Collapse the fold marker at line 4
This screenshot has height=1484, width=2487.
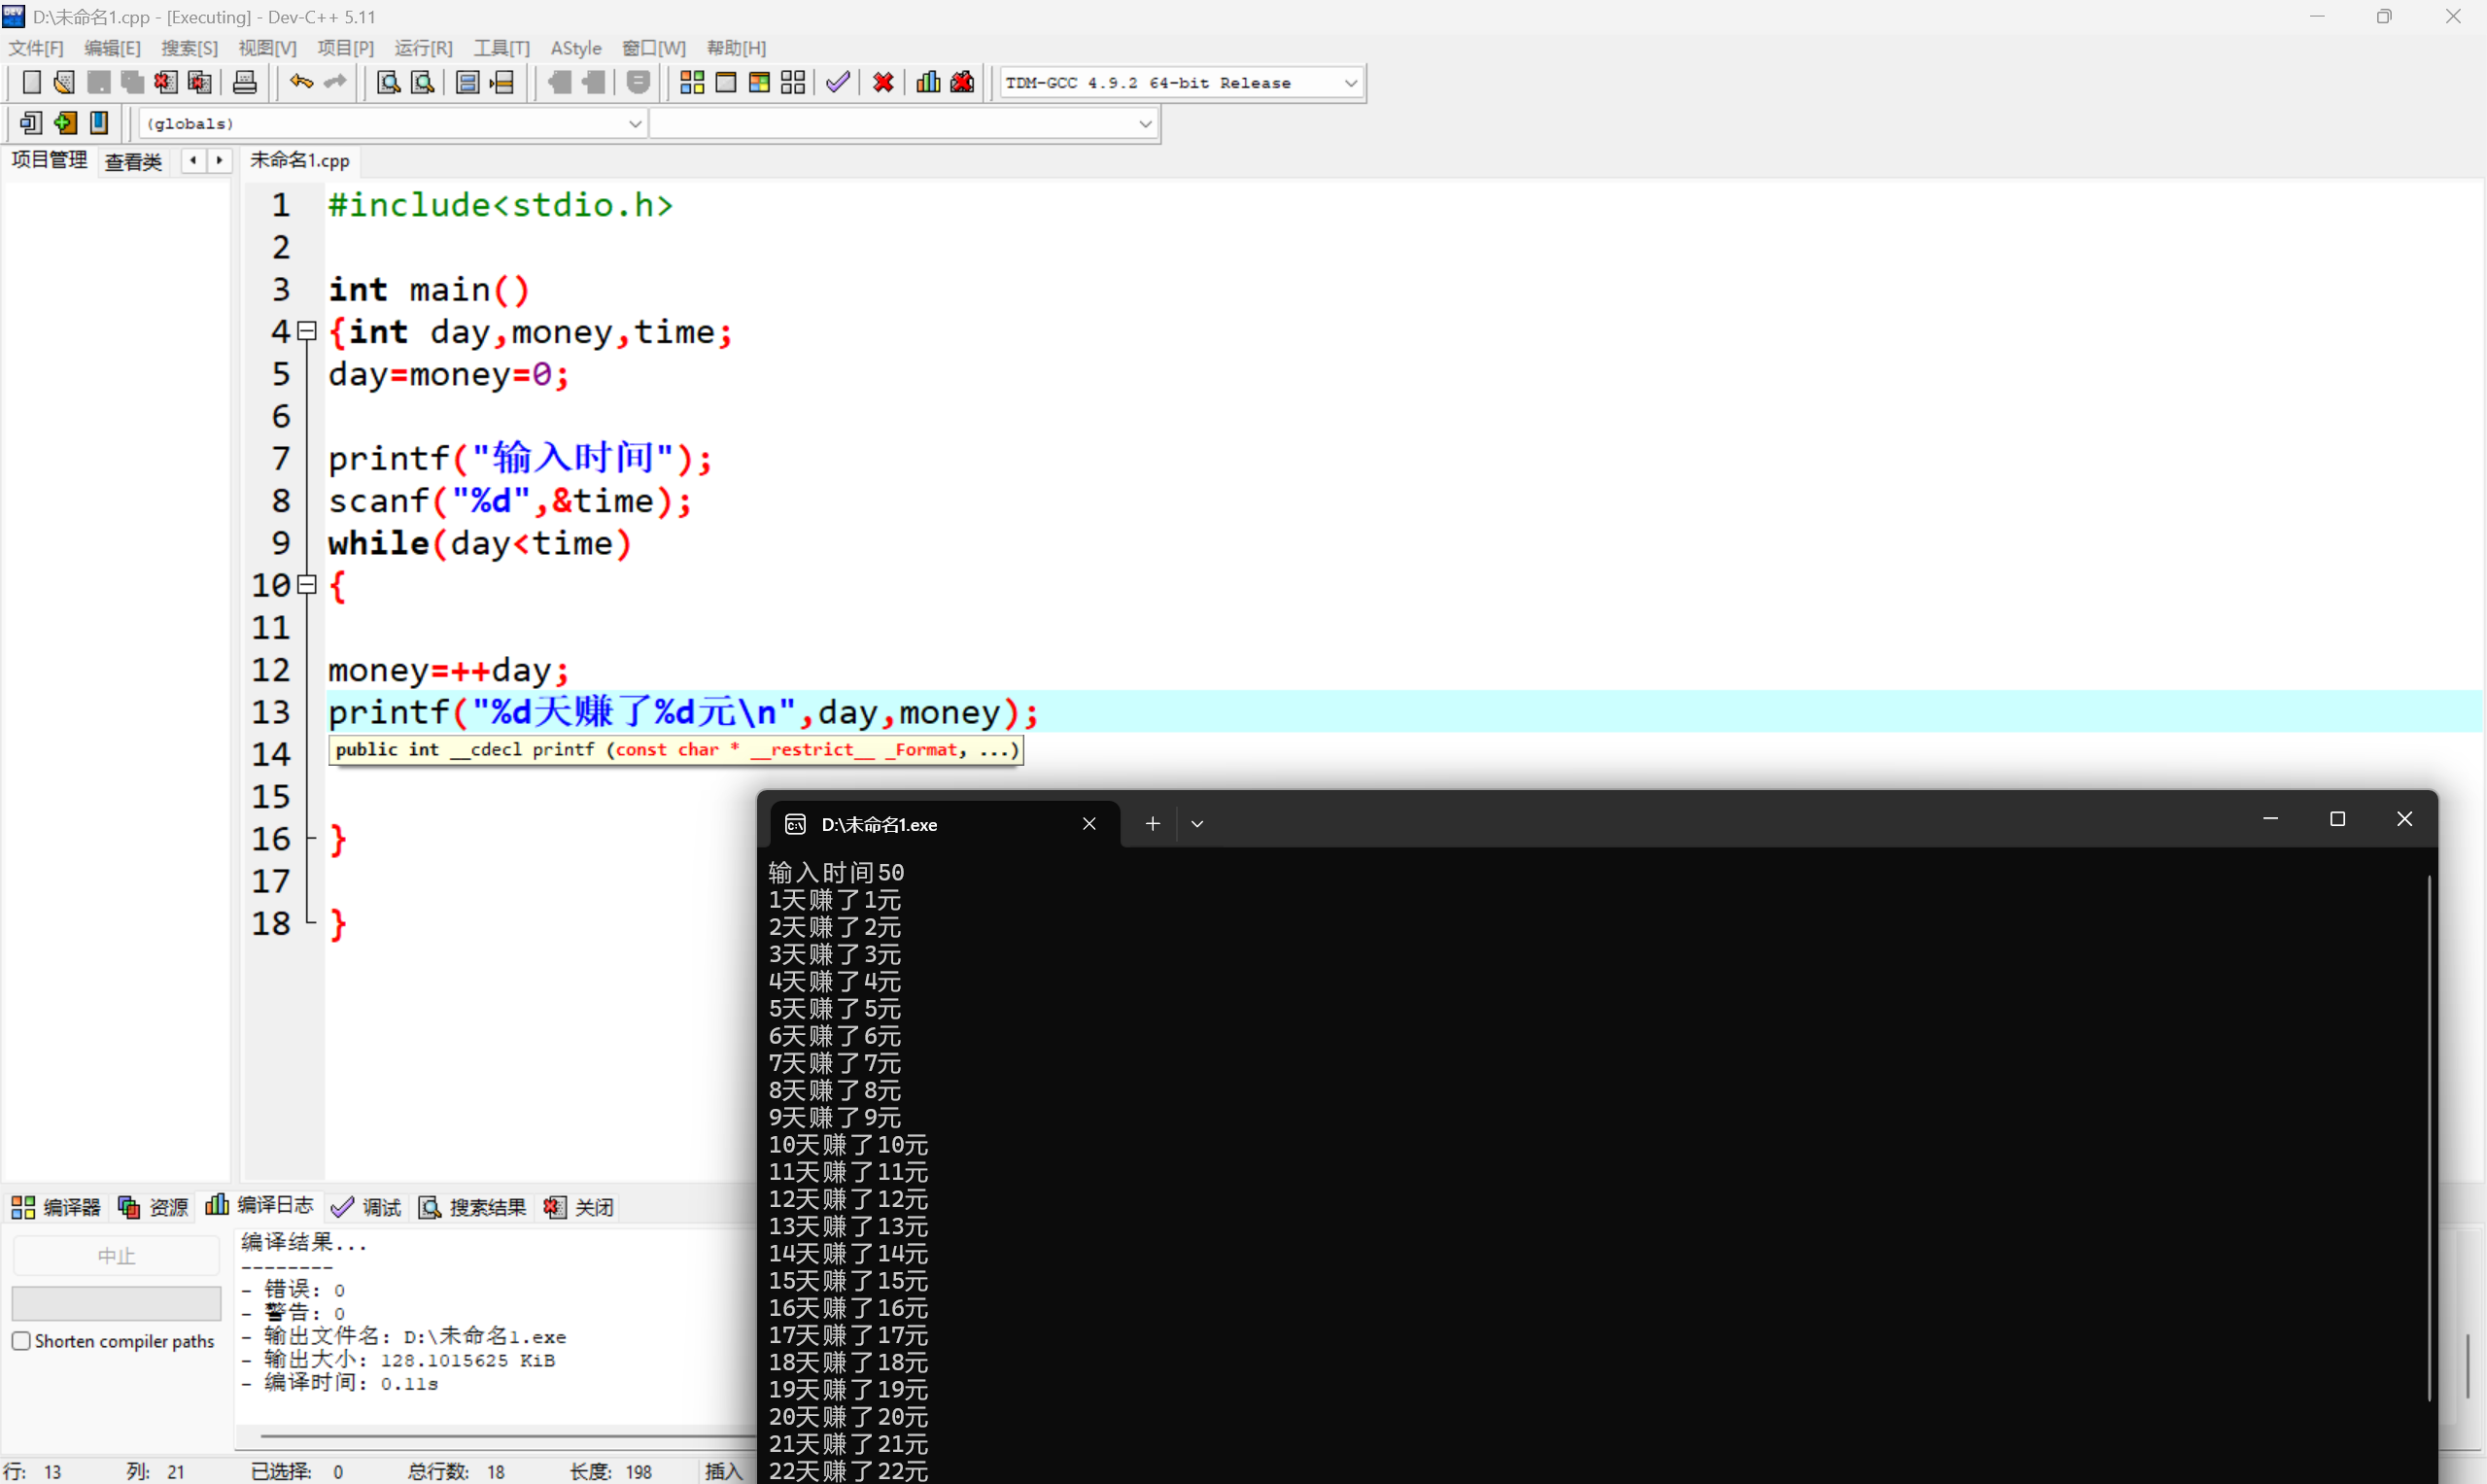(x=308, y=331)
